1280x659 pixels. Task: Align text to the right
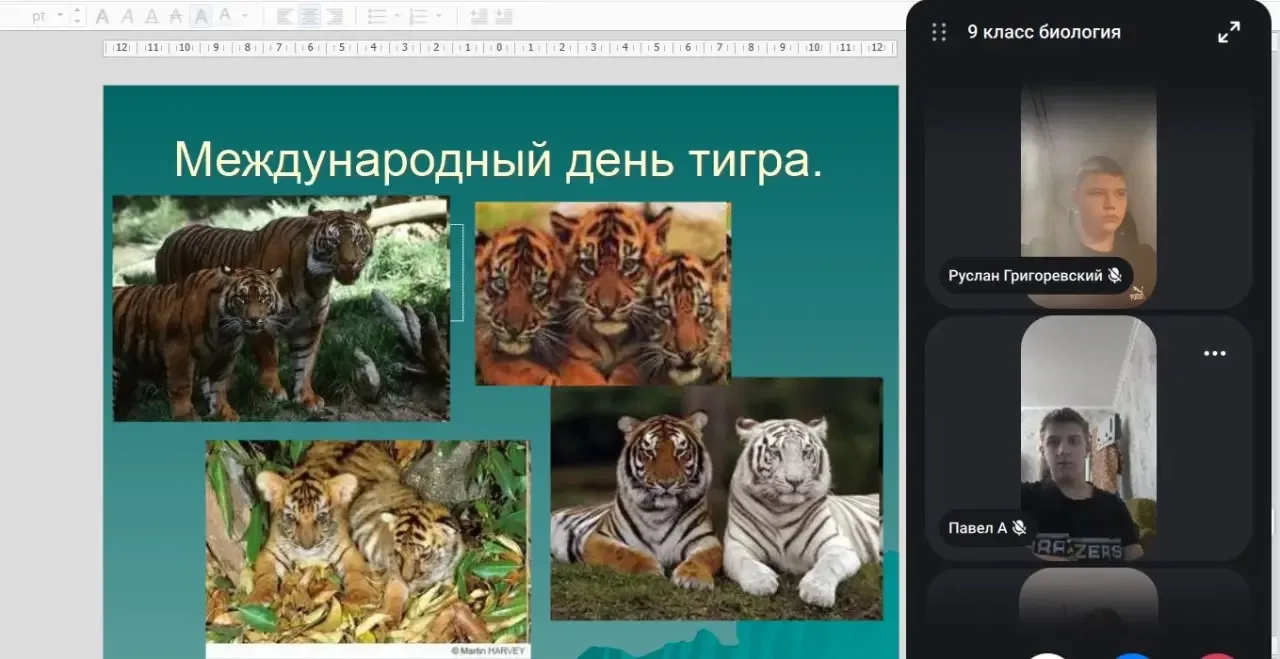(334, 16)
